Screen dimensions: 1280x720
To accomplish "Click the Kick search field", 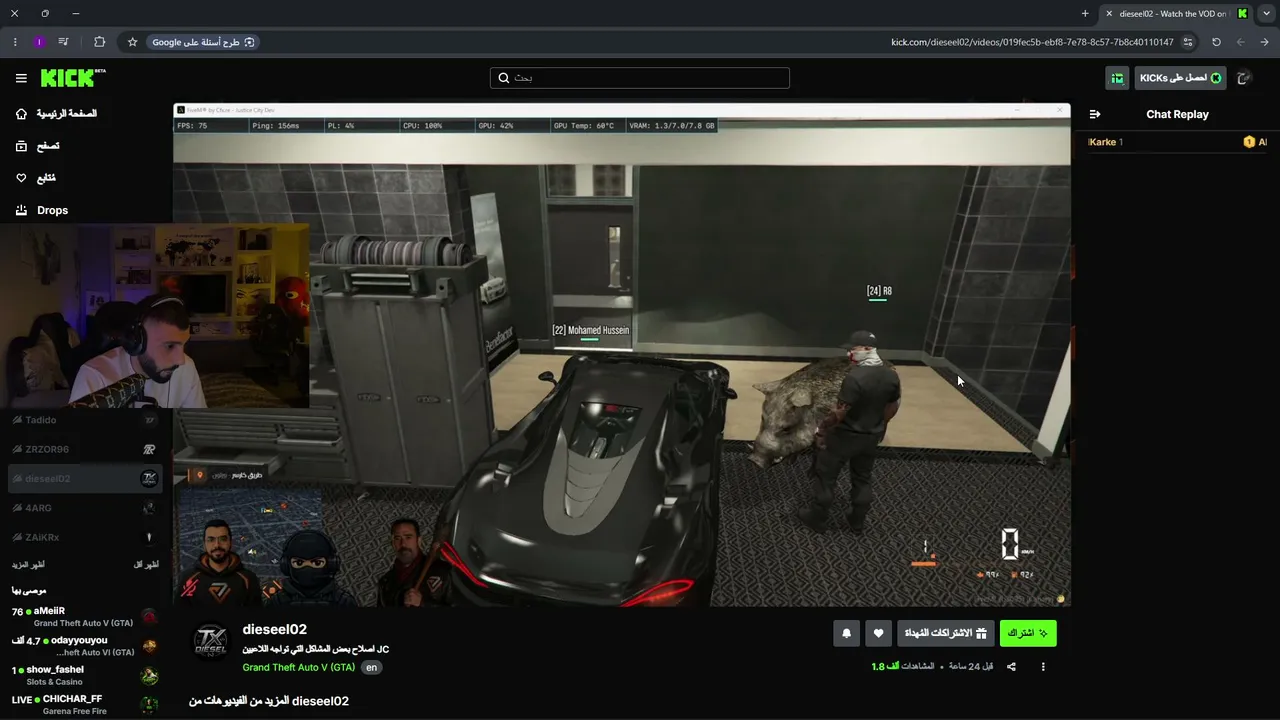I will click(x=640, y=78).
